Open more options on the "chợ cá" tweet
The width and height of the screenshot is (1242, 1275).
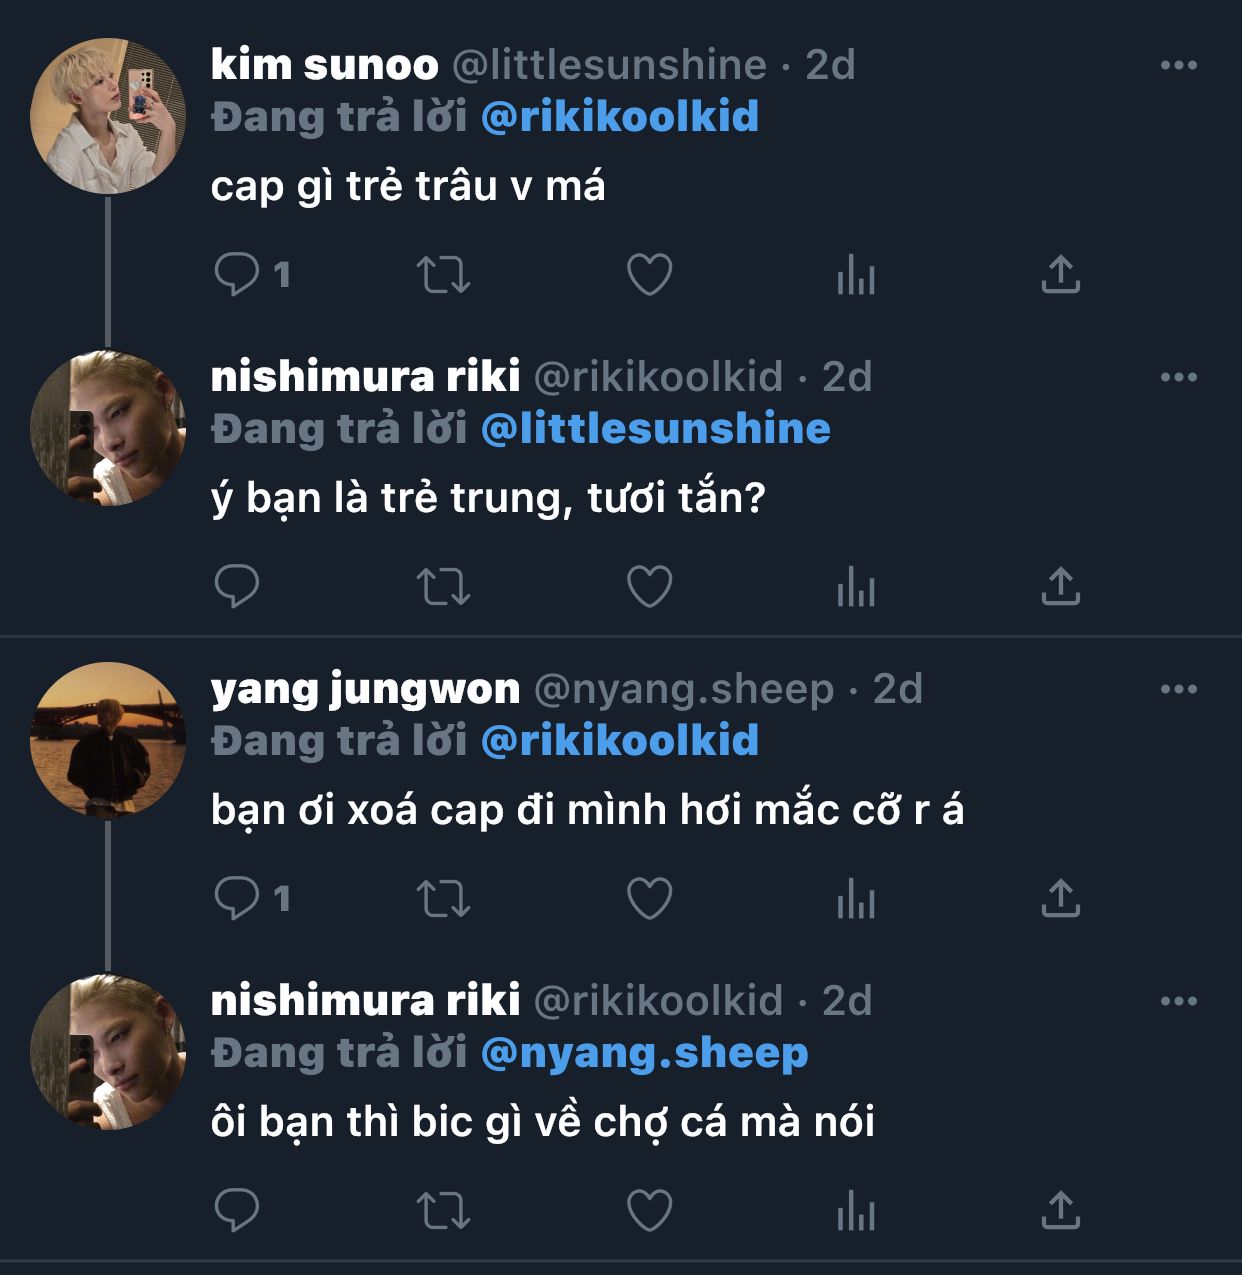click(x=1179, y=1002)
